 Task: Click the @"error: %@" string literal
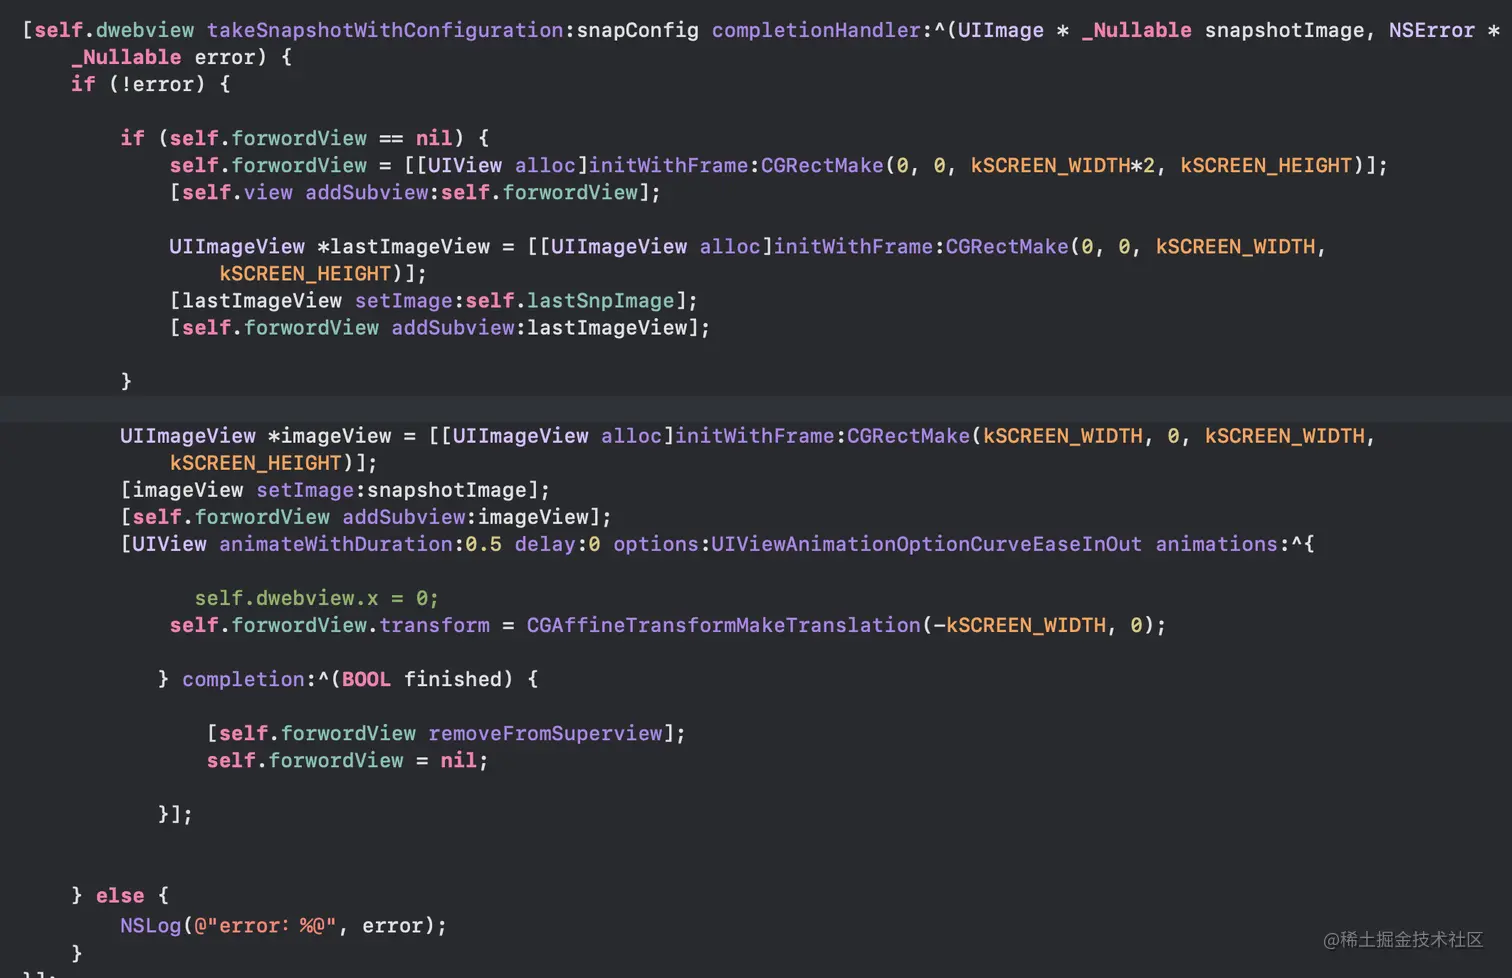(x=265, y=925)
